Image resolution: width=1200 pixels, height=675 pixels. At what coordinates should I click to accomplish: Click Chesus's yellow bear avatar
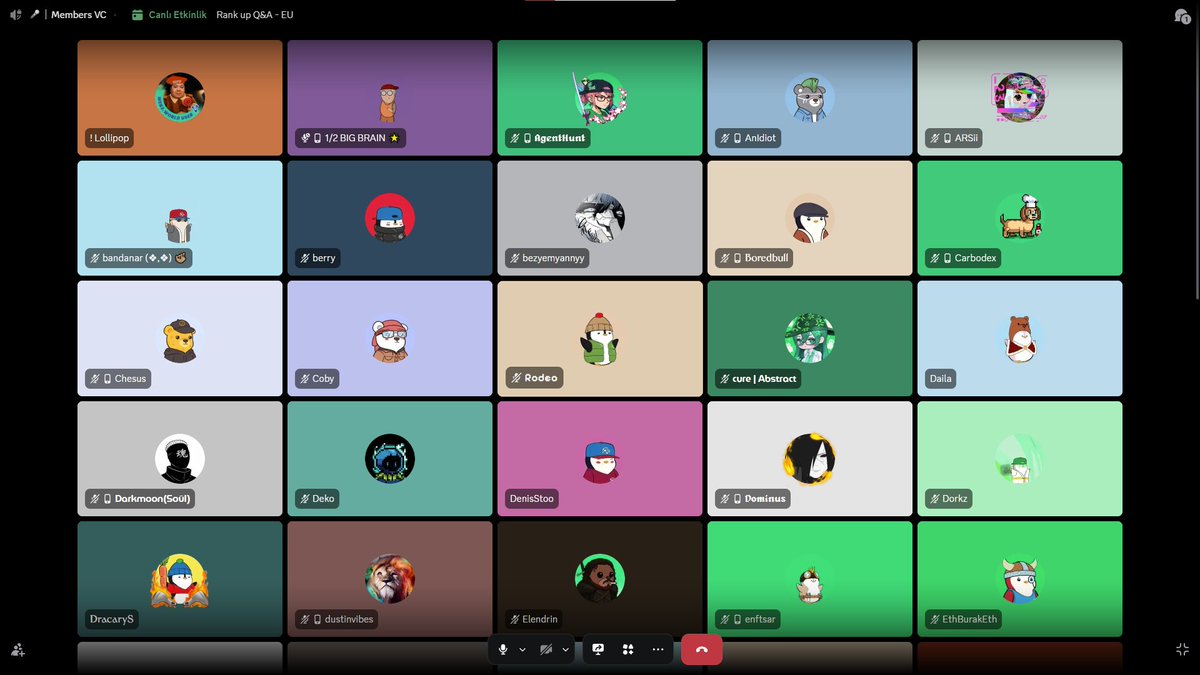coord(180,339)
